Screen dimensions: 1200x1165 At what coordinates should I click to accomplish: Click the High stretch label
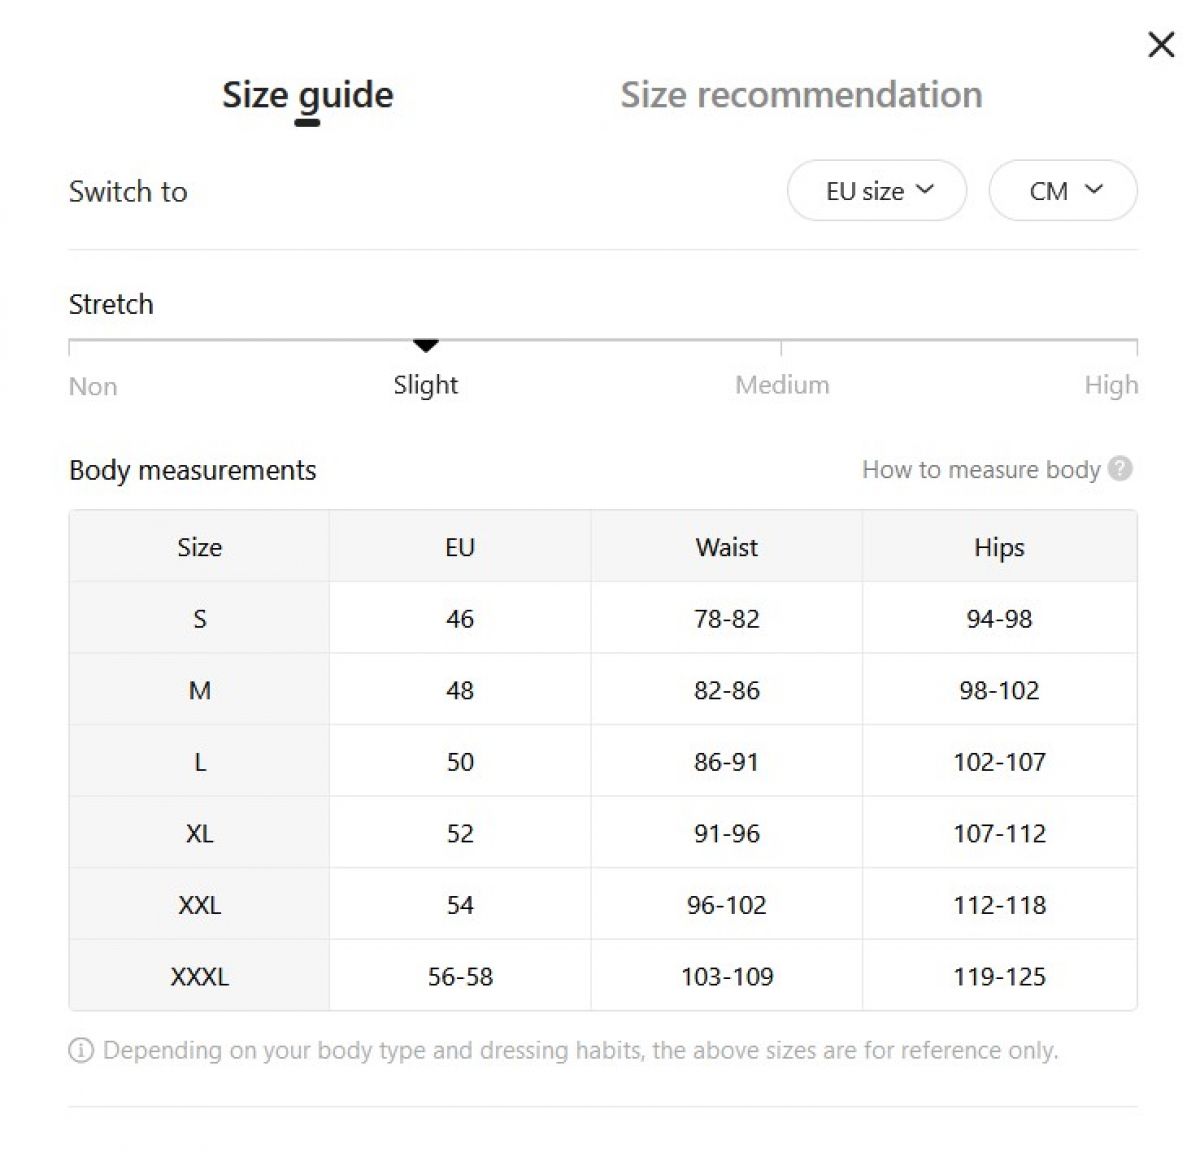[1111, 385]
